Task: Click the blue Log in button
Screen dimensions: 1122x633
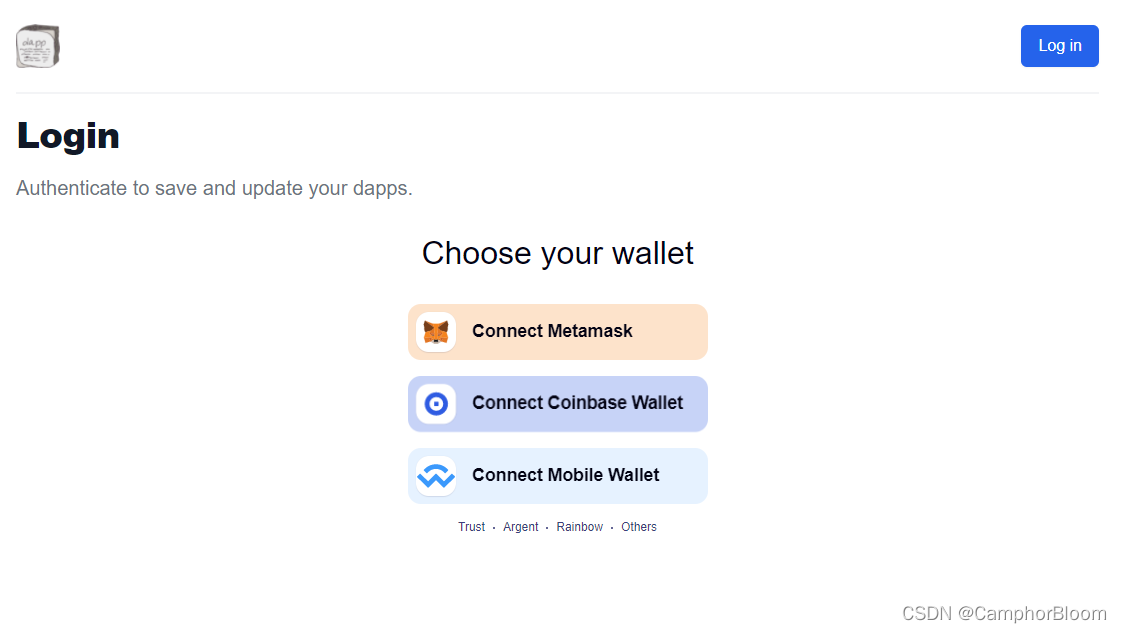Action: pyautogui.click(x=1059, y=46)
